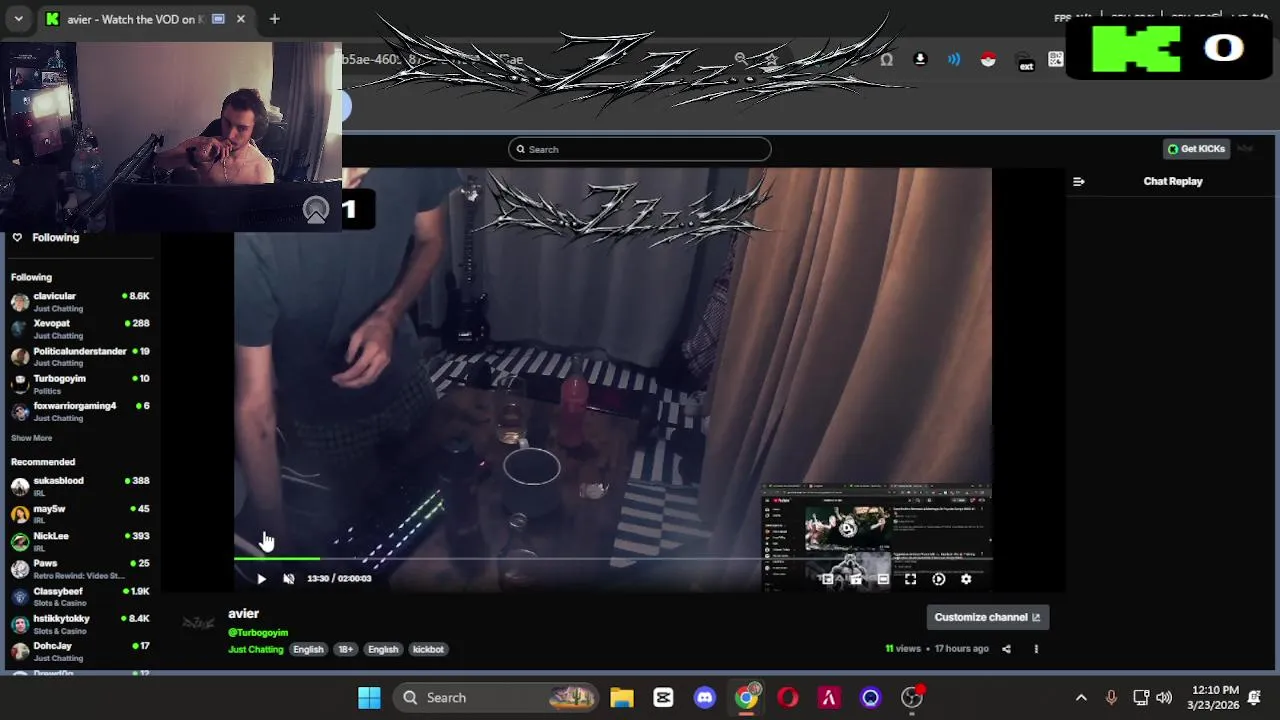1280x720 pixels.
Task: Click the blue sound waves extension icon
Action: pos(954,59)
